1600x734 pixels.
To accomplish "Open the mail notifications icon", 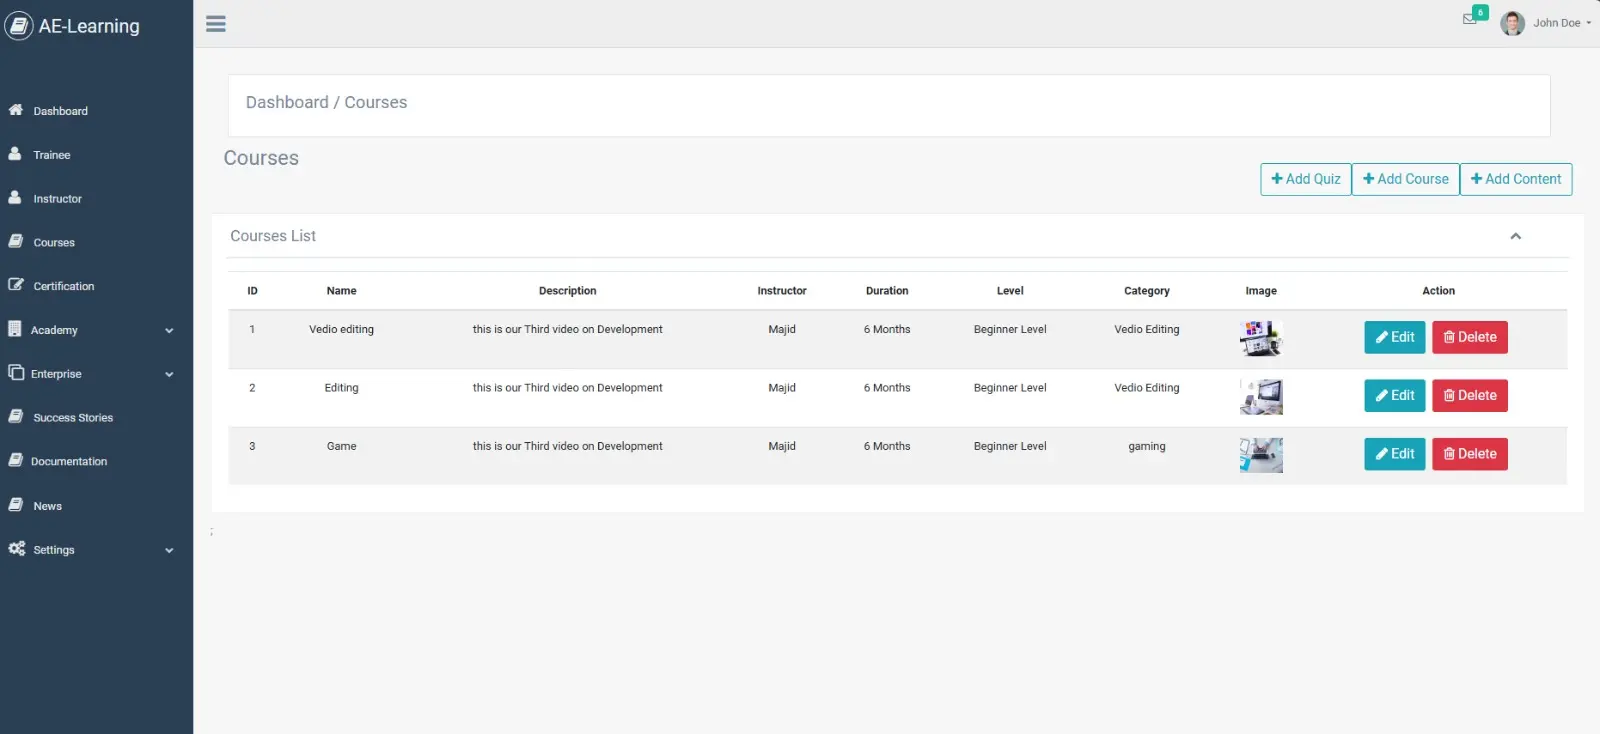I will click(1469, 19).
